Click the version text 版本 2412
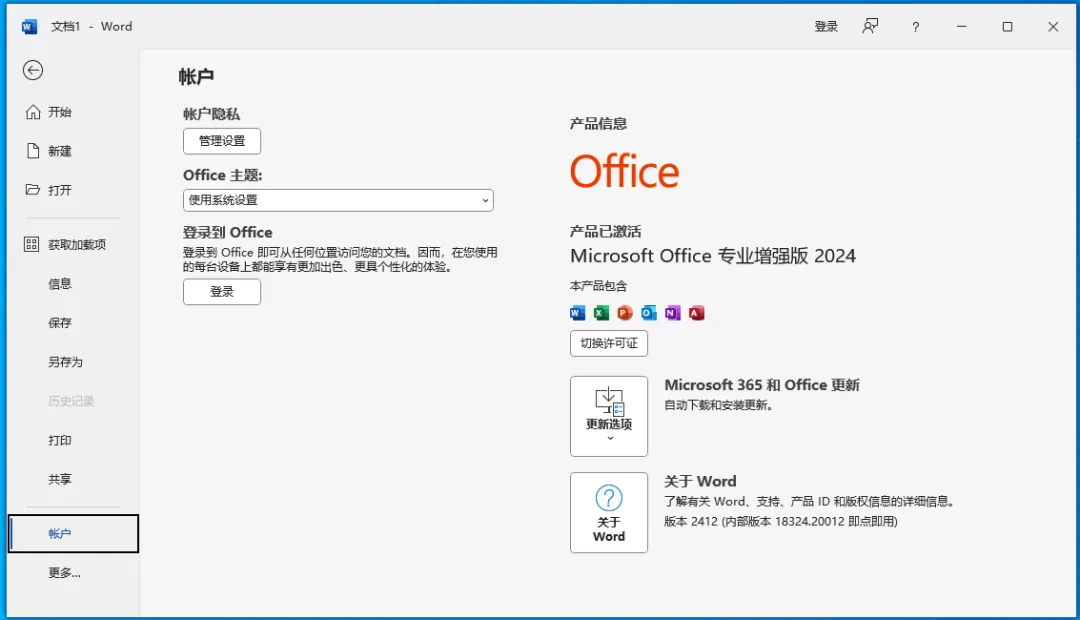This screenshot has height=620, width=1080. [780, 521]
